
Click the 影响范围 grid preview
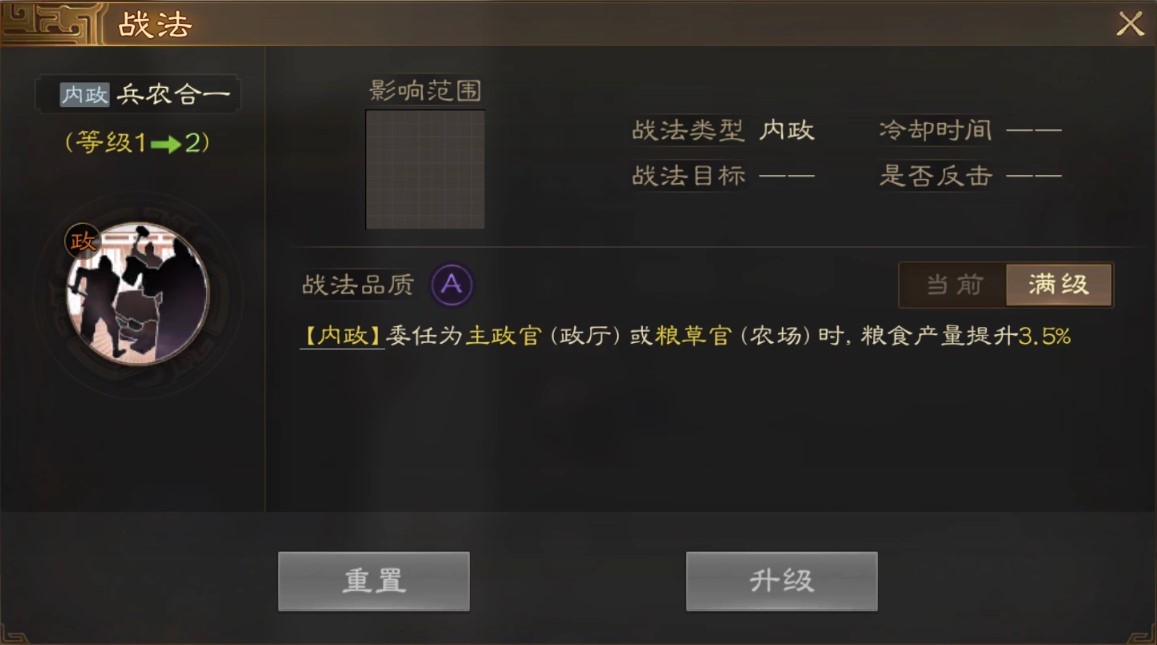click(x=425, y=170)
